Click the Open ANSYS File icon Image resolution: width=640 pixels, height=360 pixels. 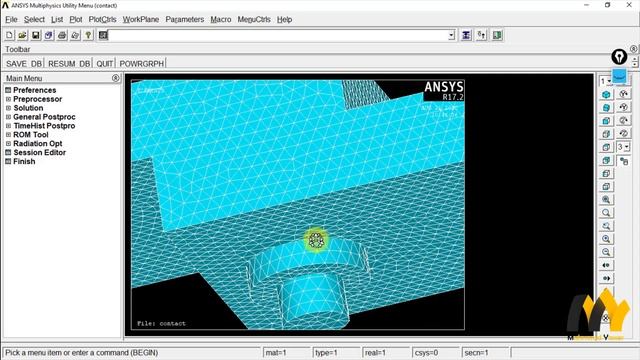click(x=22, y=35)
